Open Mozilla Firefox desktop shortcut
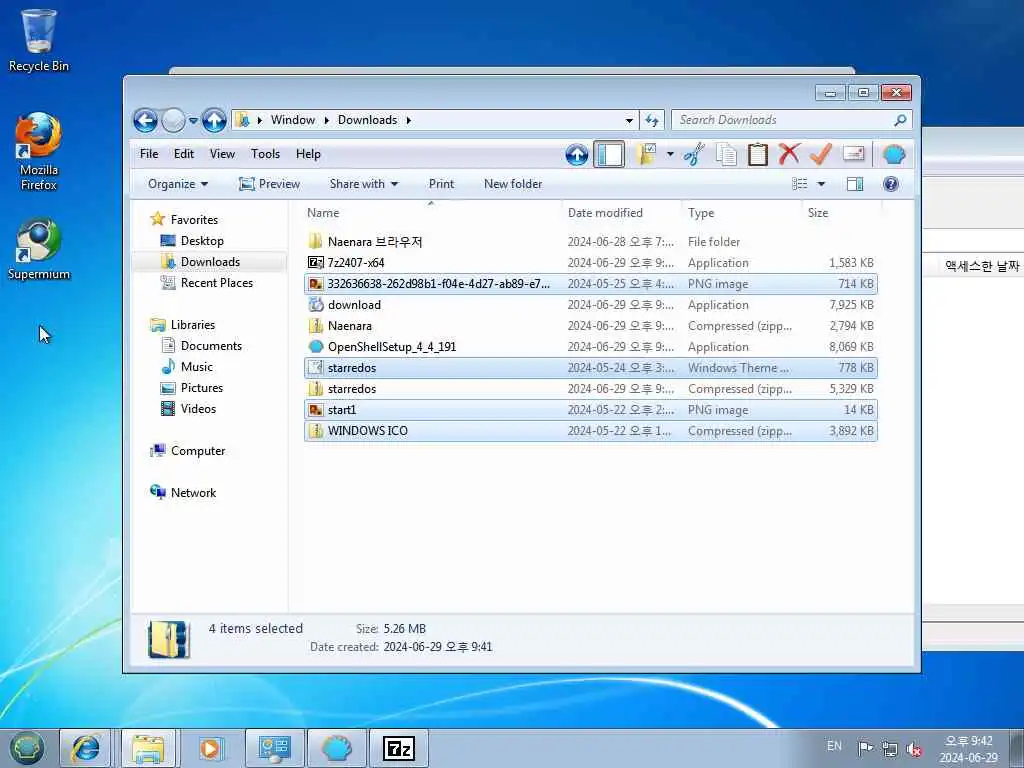 (x=39, y=152)
